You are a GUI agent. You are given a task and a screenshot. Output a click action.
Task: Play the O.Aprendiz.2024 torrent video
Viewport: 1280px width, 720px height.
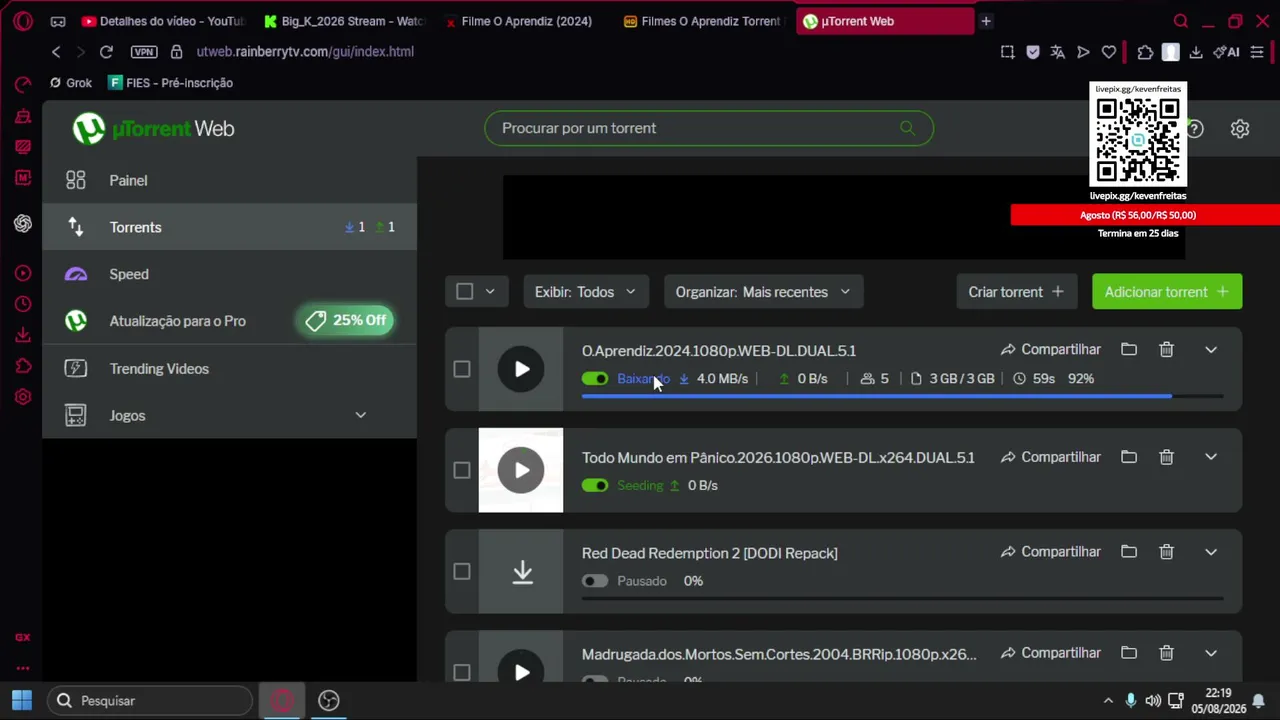coord(521,369)
